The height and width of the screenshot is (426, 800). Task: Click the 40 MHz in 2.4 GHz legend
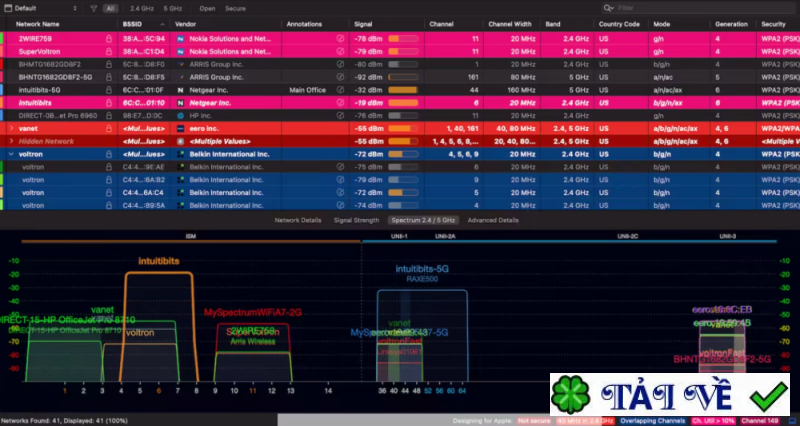[x=585, y=421]
